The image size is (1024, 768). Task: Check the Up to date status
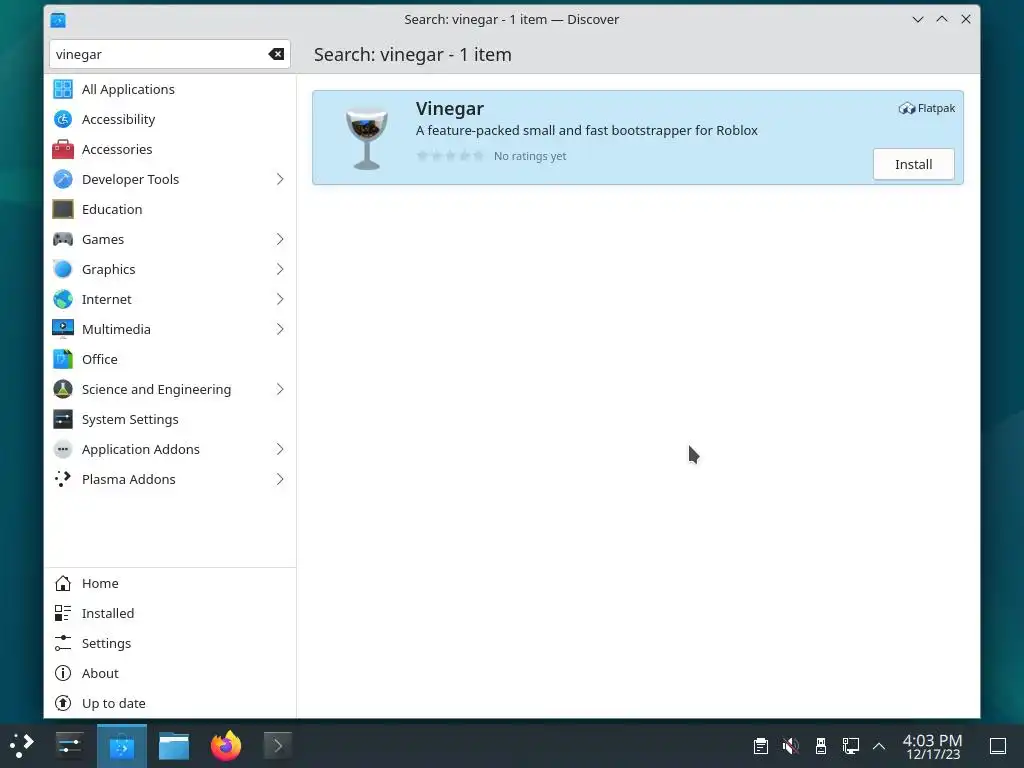point(170,703)
